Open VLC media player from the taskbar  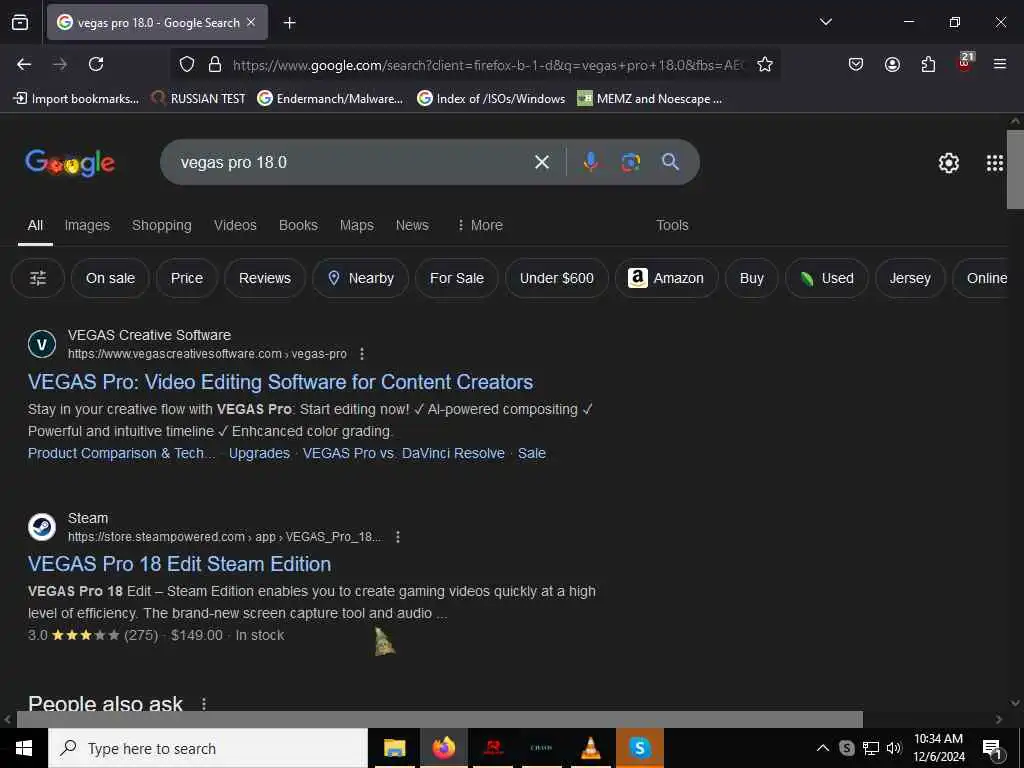point(591,748)
